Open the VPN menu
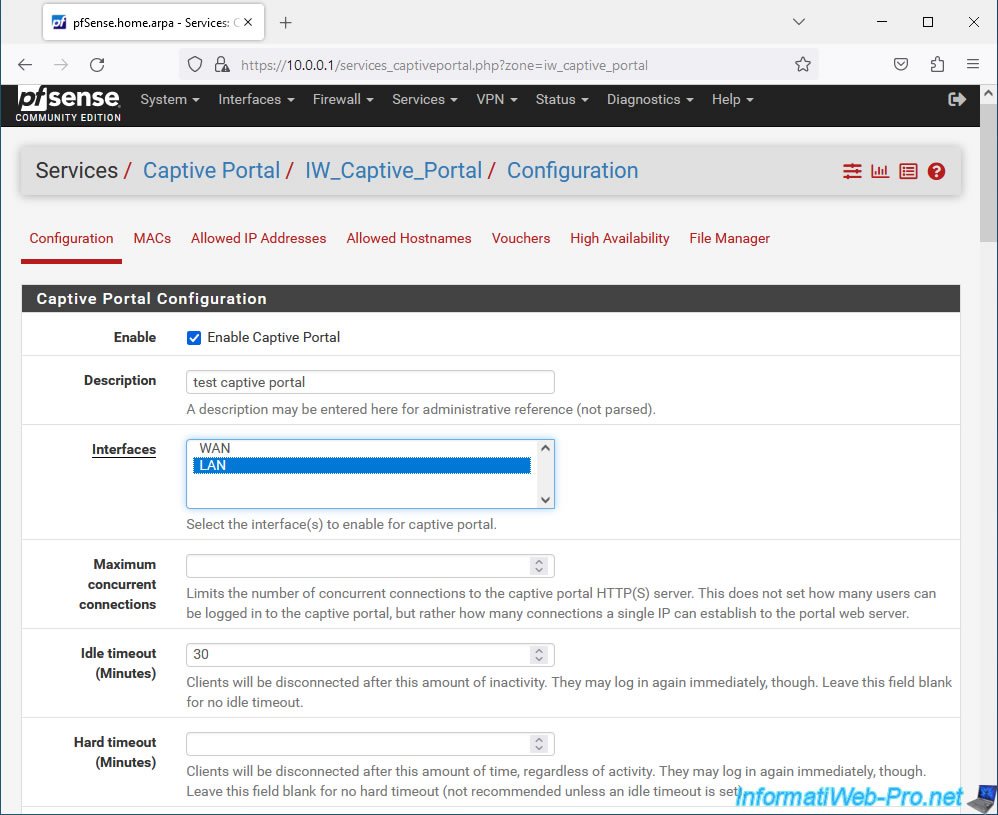Viewport: 998px width, 815px height. coord(496,99)
